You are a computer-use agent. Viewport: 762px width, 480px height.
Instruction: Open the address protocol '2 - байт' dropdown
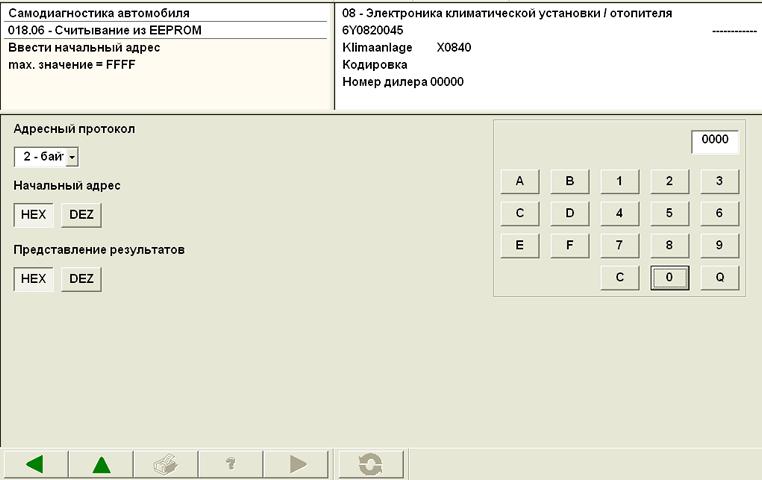pyautogui.click(x=46, y=157)
